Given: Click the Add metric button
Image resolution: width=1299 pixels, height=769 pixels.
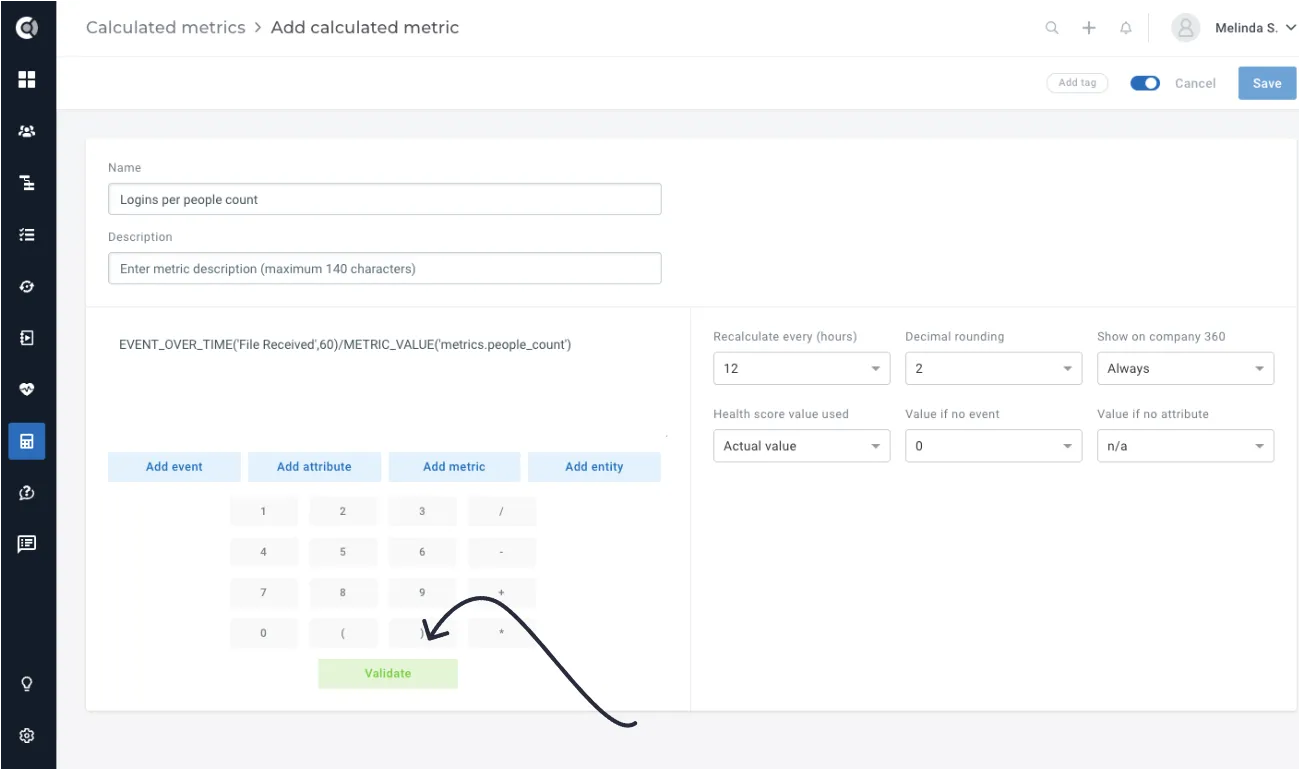Looking at the screenshot, I should (x=454, y=467).
